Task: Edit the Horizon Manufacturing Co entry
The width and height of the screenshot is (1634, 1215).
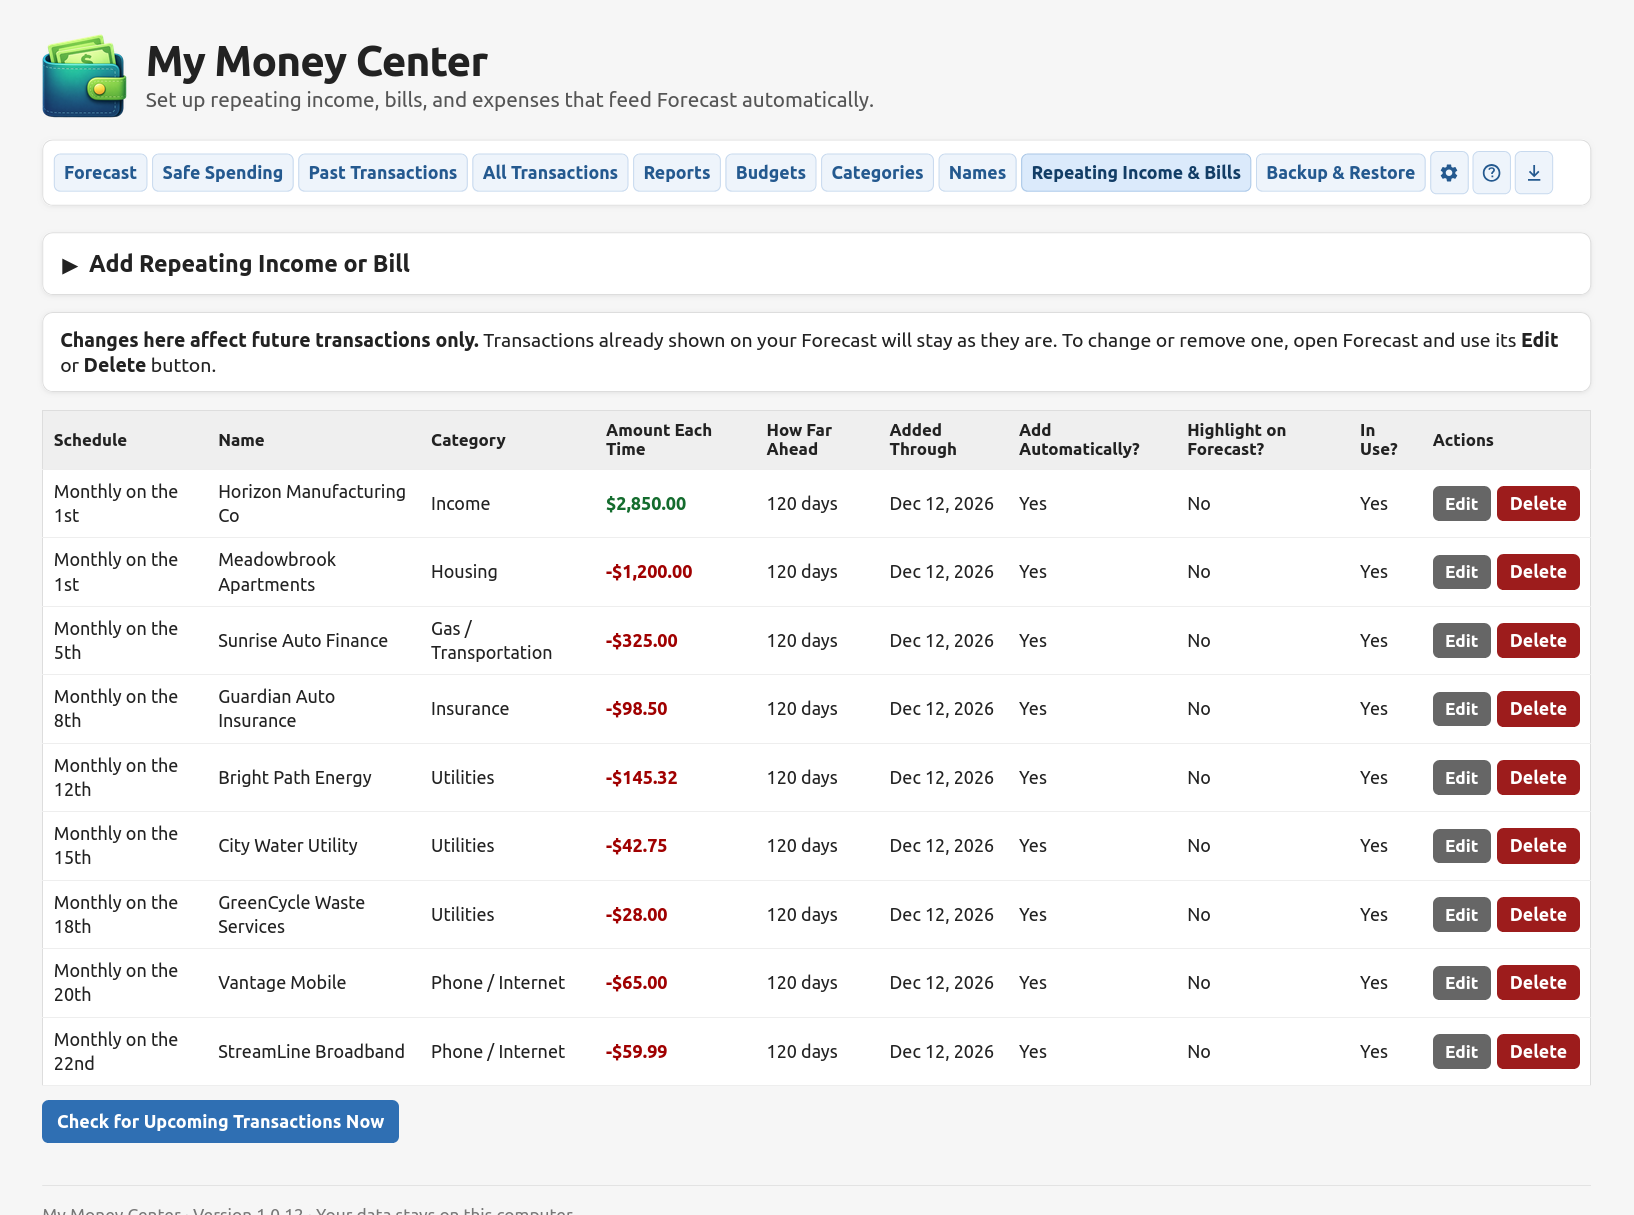Action: tap(1461, 504)
